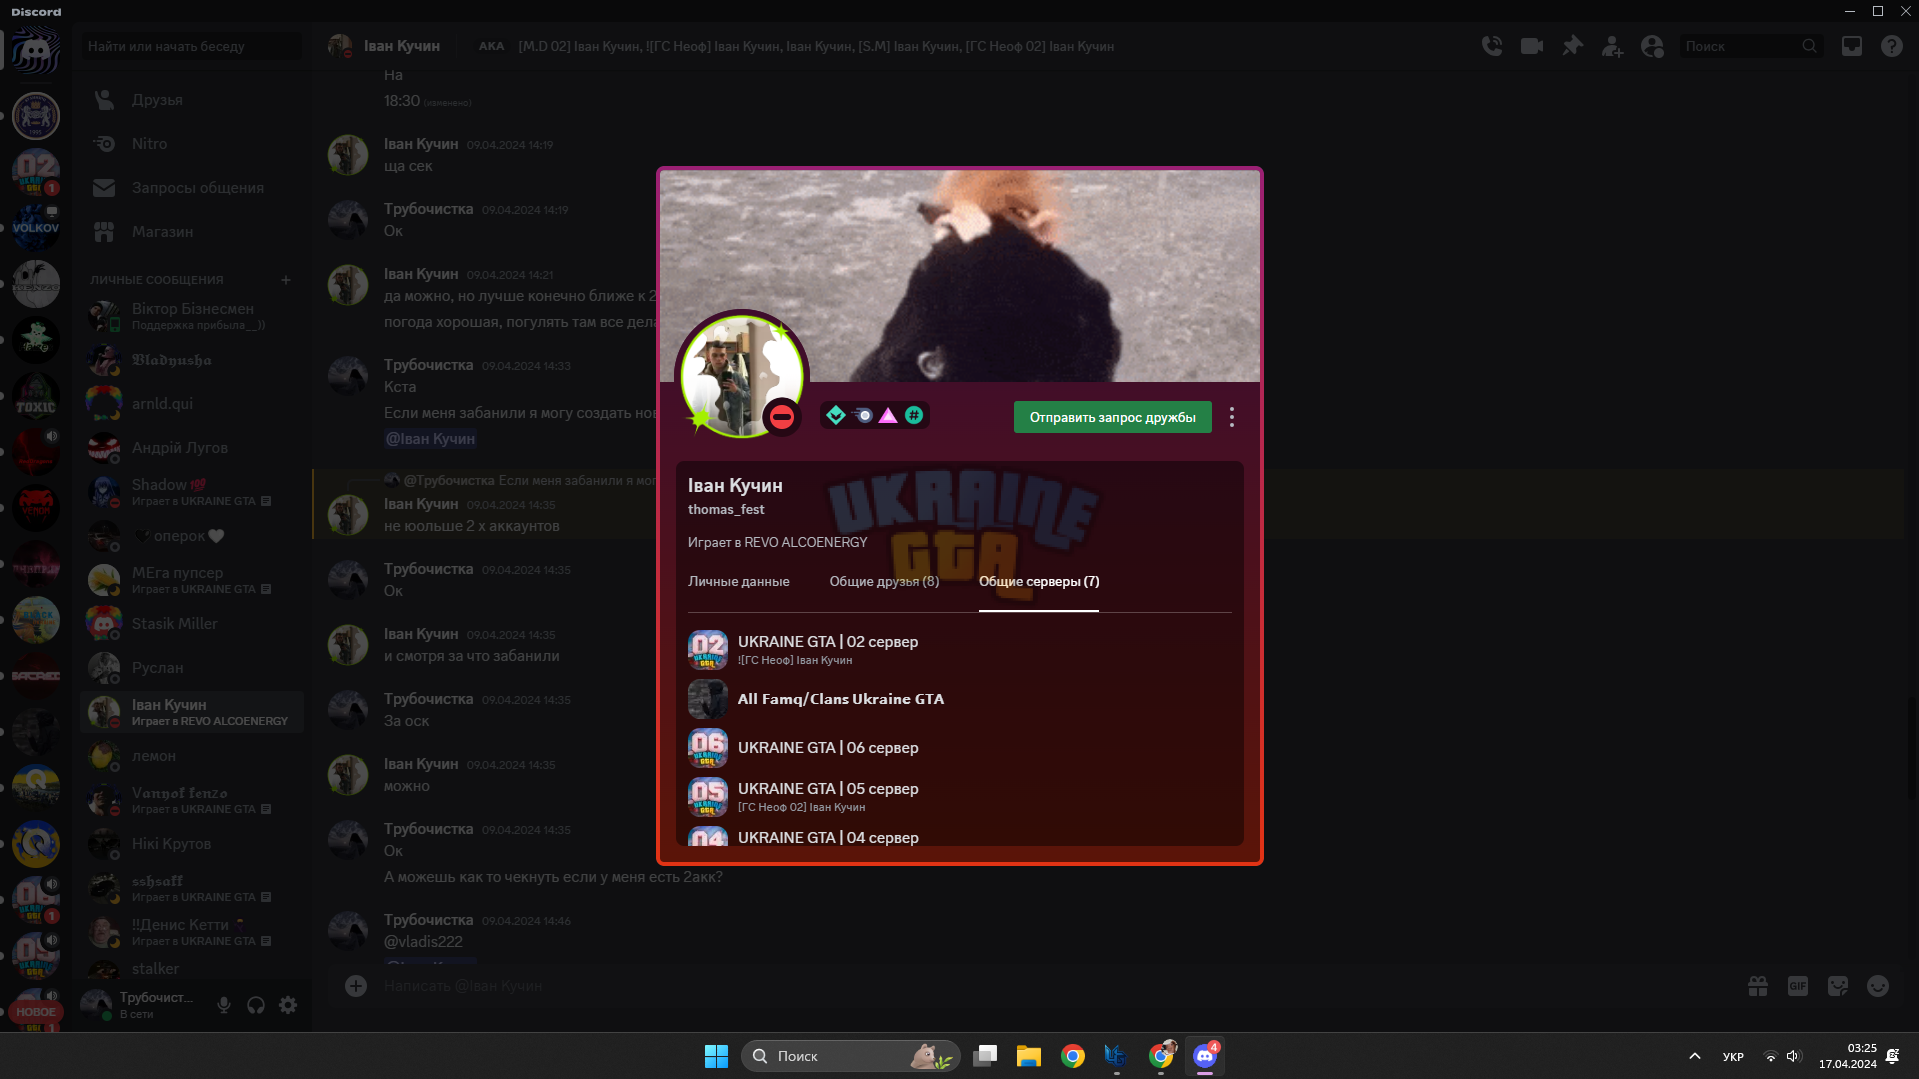Open pinned messages pushpin icon

pyautogui.click(x=1573, y=46)
